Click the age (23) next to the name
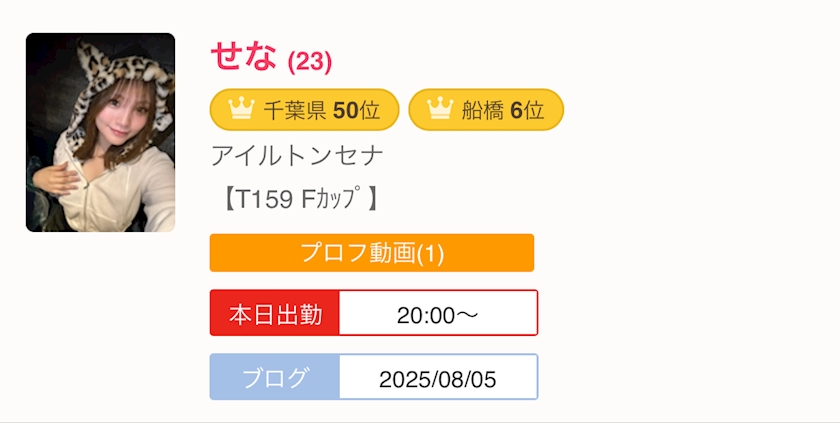Screen dimensions: 840x423 tap(310, 62)
